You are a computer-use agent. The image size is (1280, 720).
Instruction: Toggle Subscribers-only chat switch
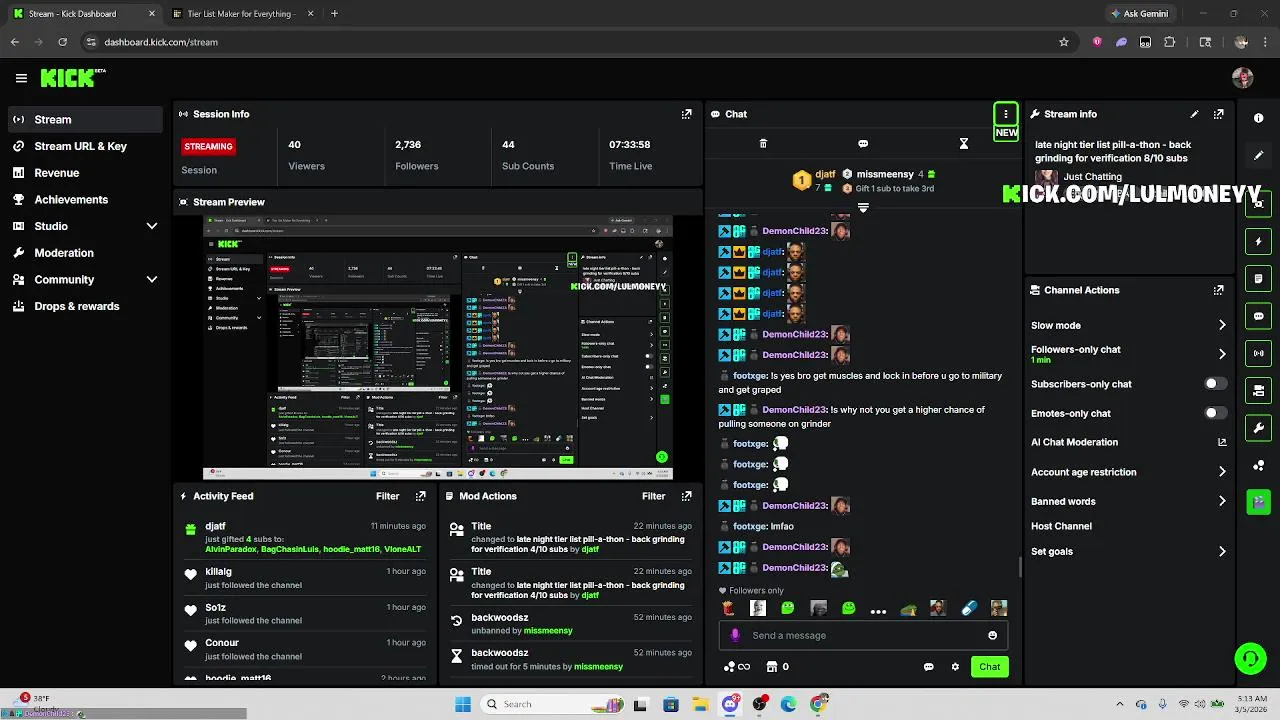(1215, 384)
